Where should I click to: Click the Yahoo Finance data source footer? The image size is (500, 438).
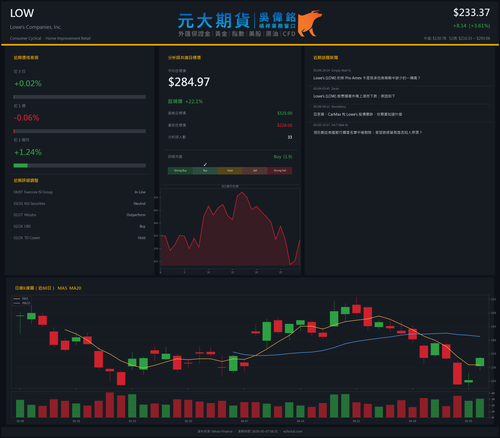pos(215,431)
